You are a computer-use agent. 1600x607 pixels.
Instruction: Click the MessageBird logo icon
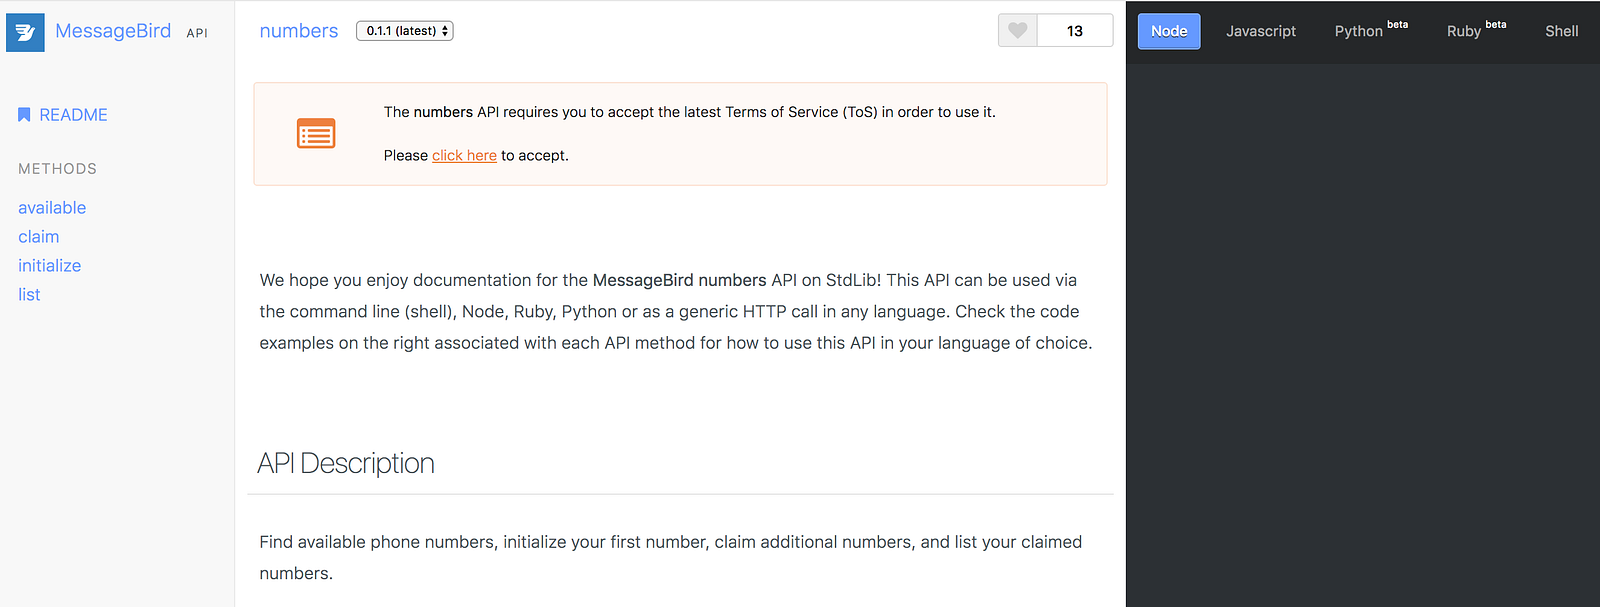(25, 32)
